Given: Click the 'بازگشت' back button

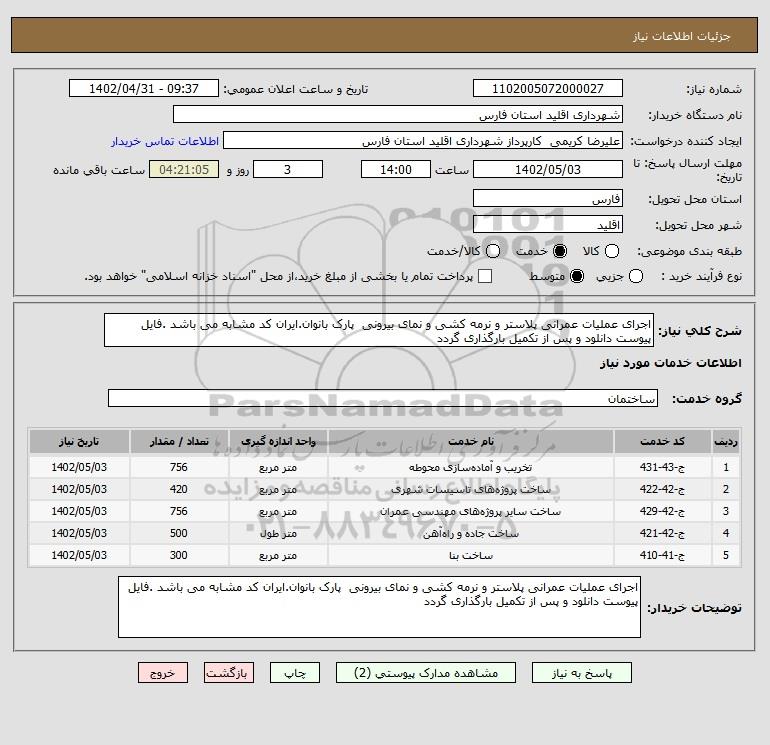Looking at the screenshot, I should tap(229, 673).
